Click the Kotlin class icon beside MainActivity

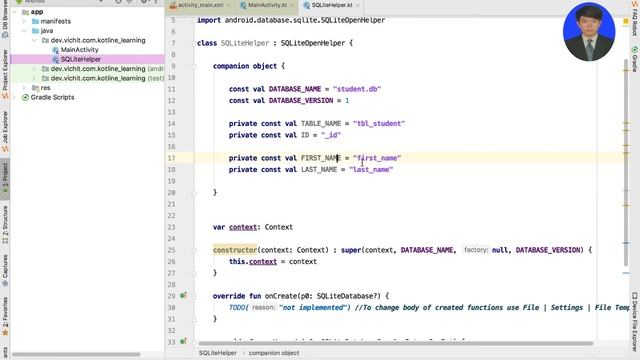tap(56, 50)
